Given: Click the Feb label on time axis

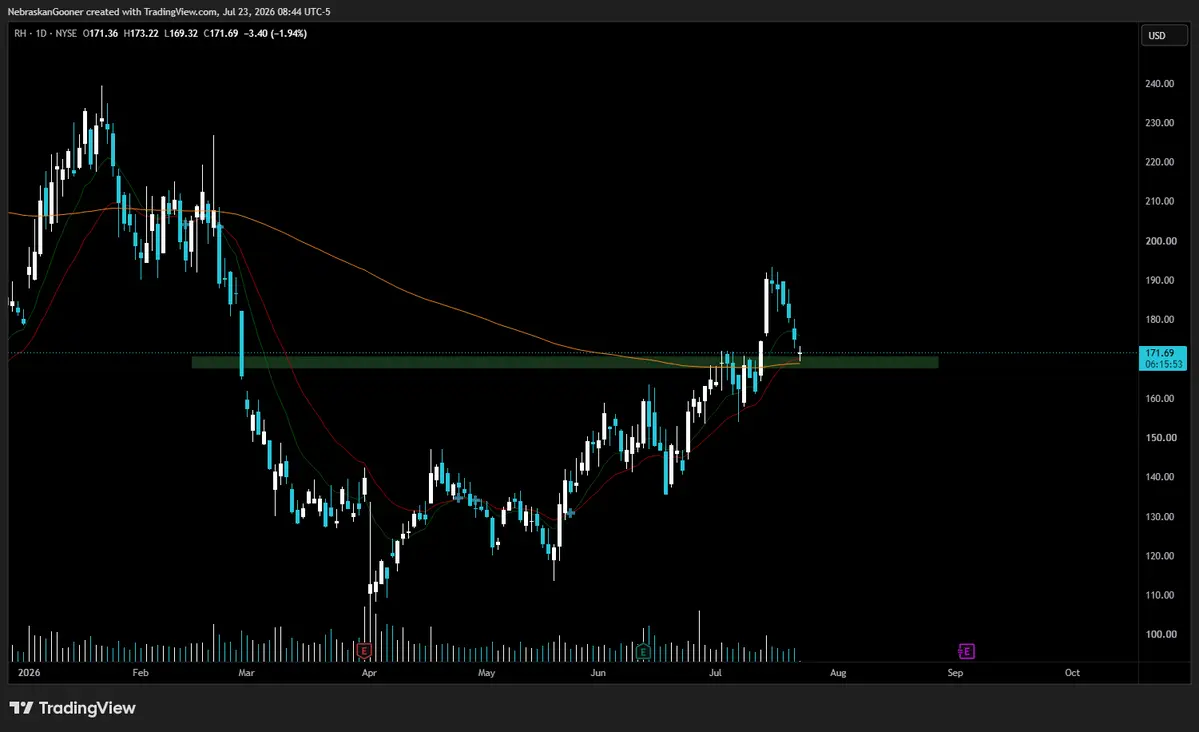Looking at the screenshot, I should (140, 673).
